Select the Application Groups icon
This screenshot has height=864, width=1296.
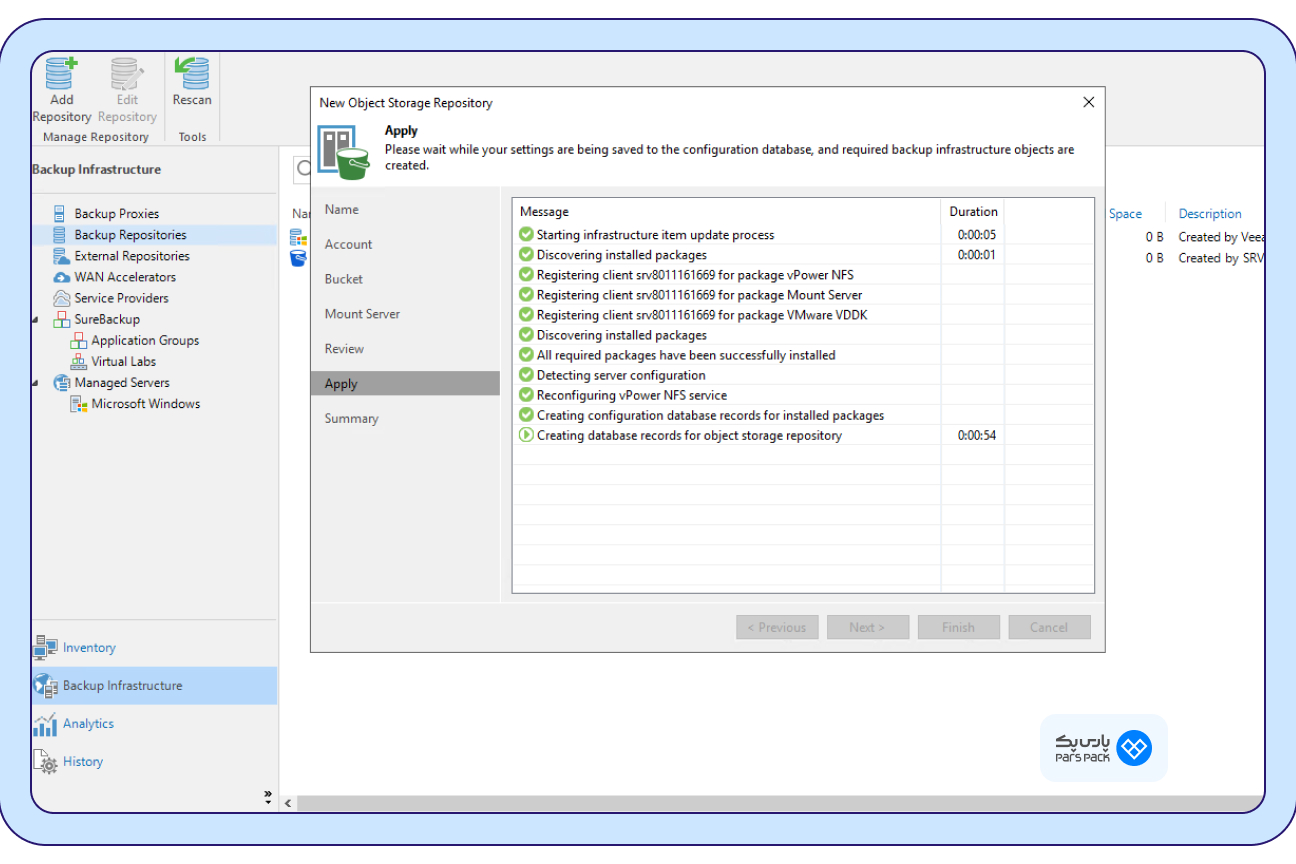coord(79,340)
